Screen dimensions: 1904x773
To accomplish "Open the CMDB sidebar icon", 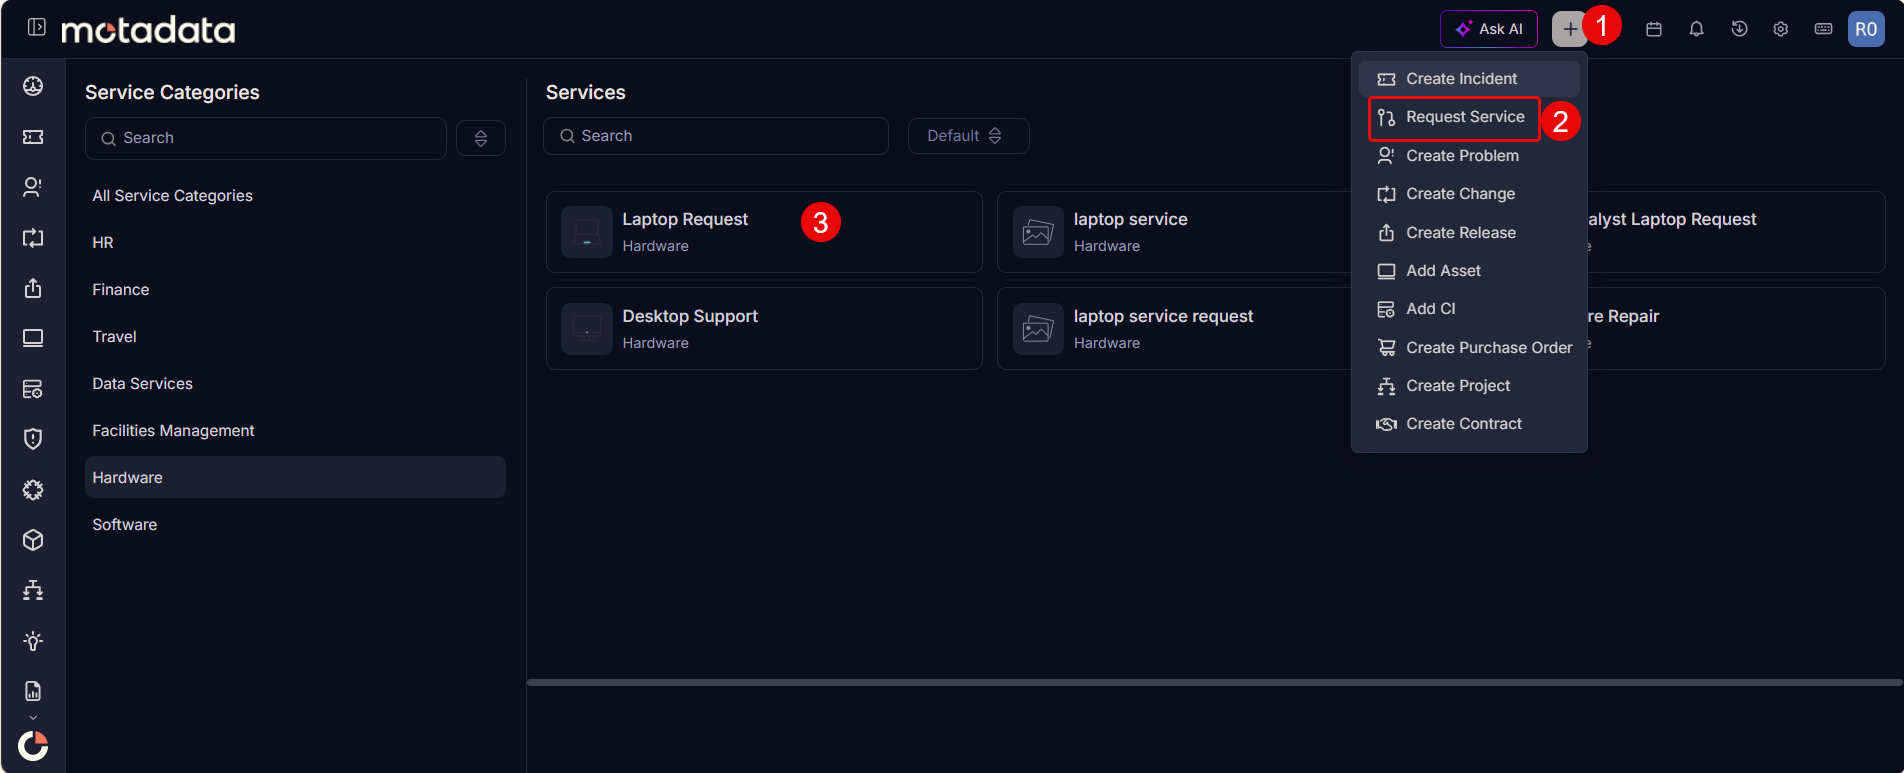I will [33, 389].
